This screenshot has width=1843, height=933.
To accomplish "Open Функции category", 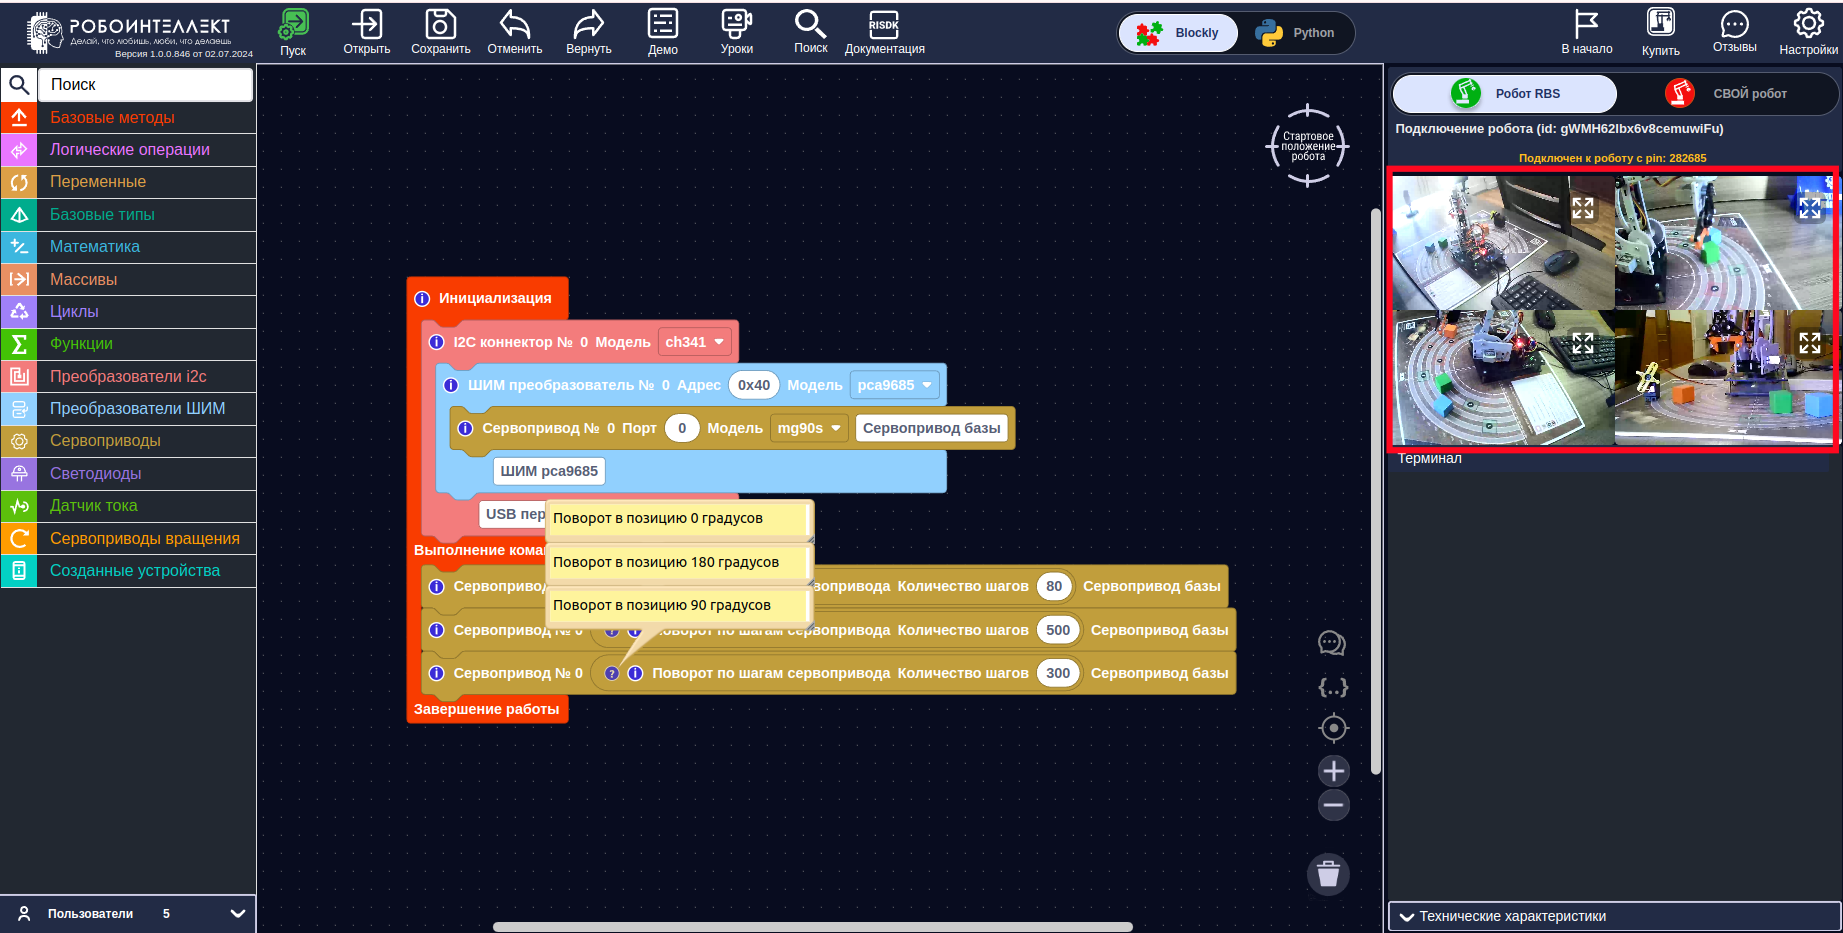I will [x=128, y=343].
